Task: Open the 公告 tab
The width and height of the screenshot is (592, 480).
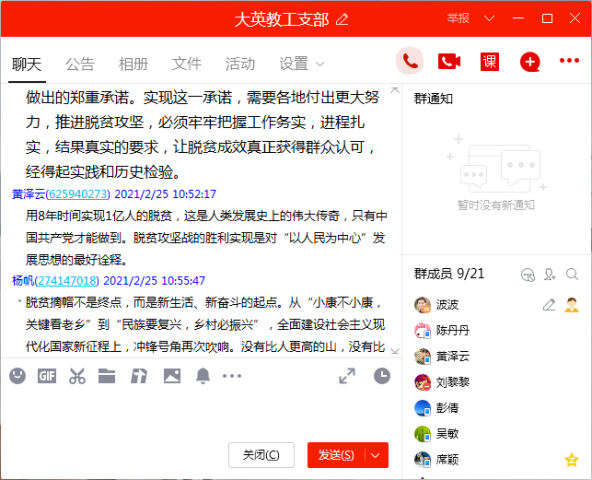Action: click(80, 64)
